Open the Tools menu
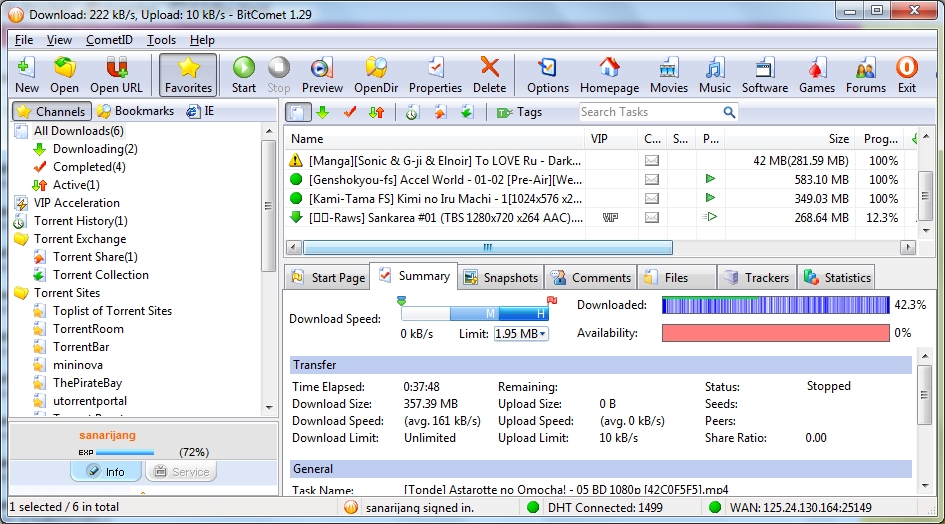This screenshot has height=524, width=945. point(161,40)
